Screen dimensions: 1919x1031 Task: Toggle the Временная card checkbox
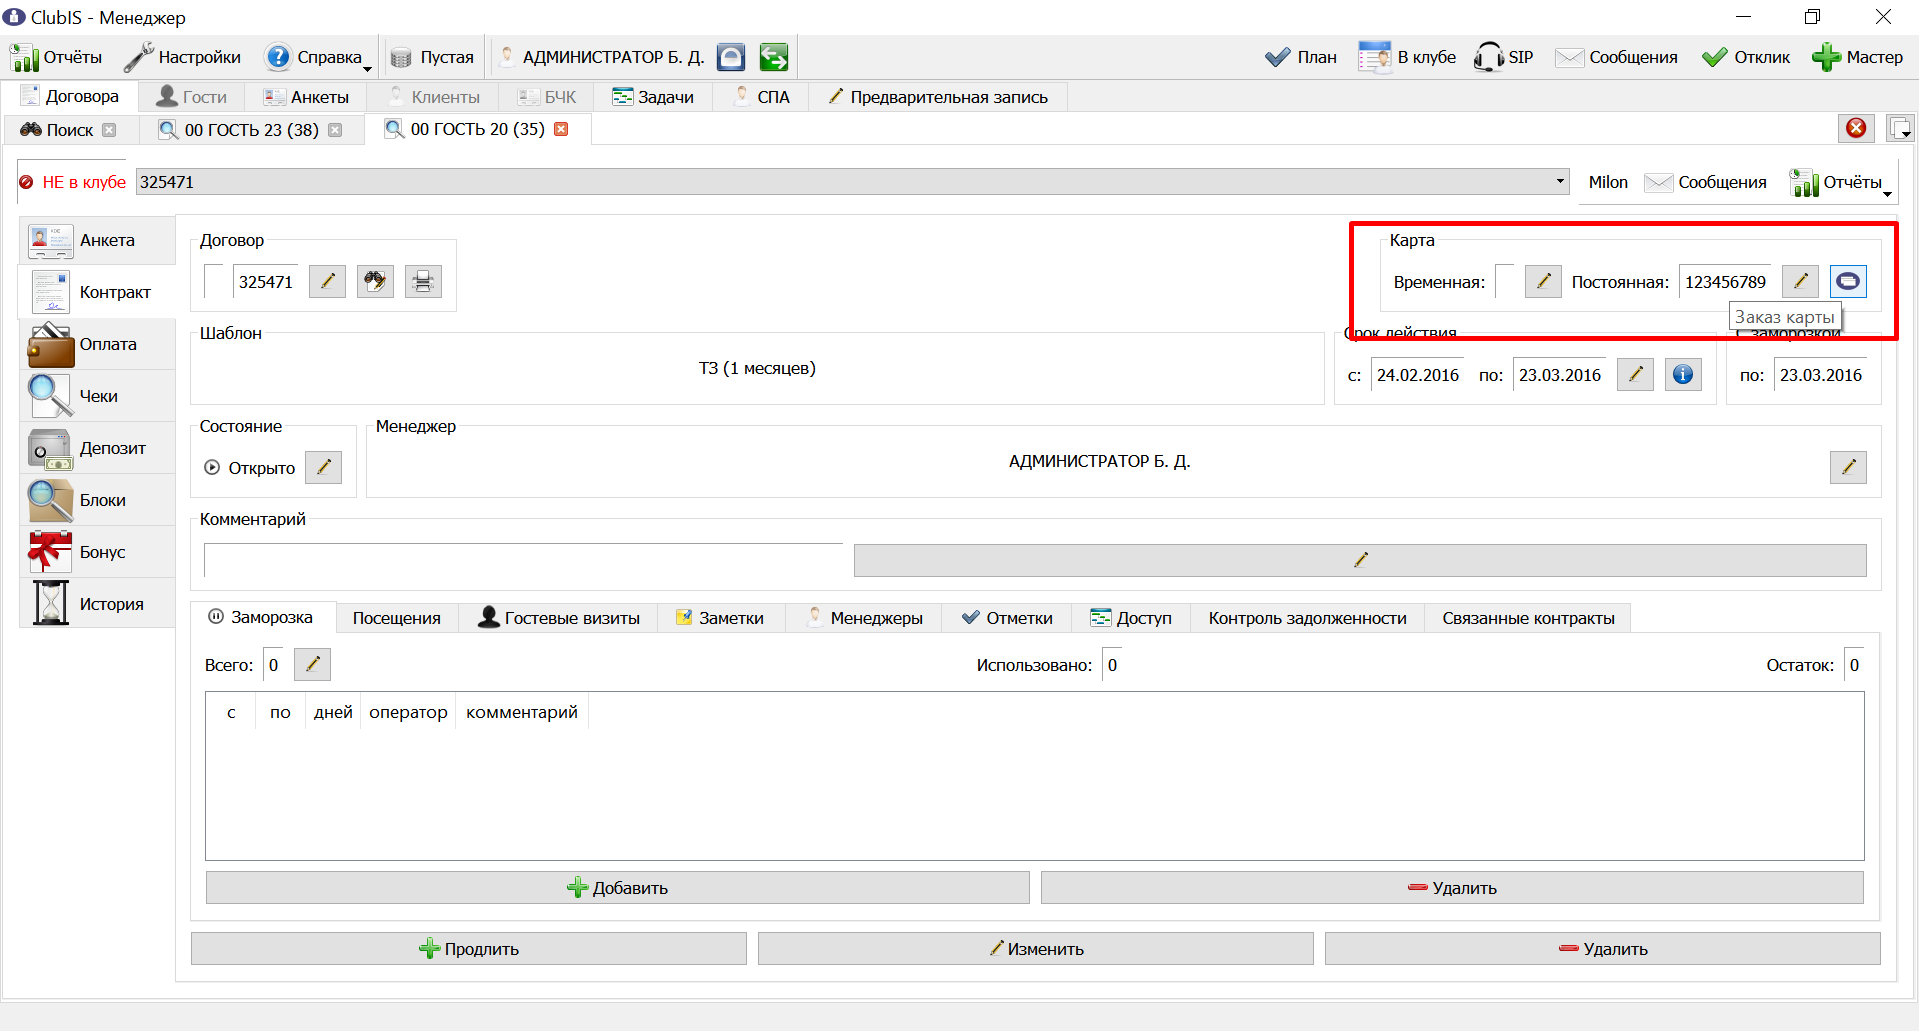point(1504,281)
